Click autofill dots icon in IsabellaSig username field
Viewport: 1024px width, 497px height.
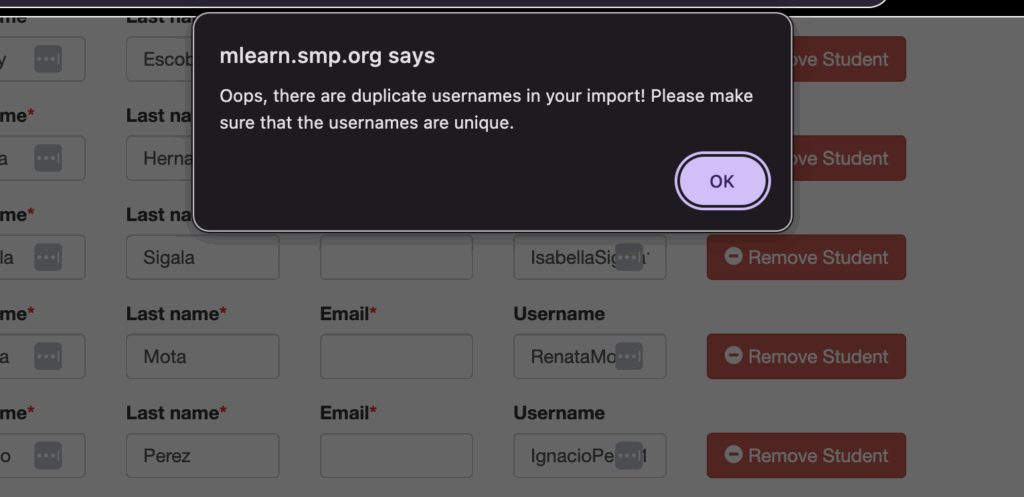pyautogui.click(x=628, y=257)
